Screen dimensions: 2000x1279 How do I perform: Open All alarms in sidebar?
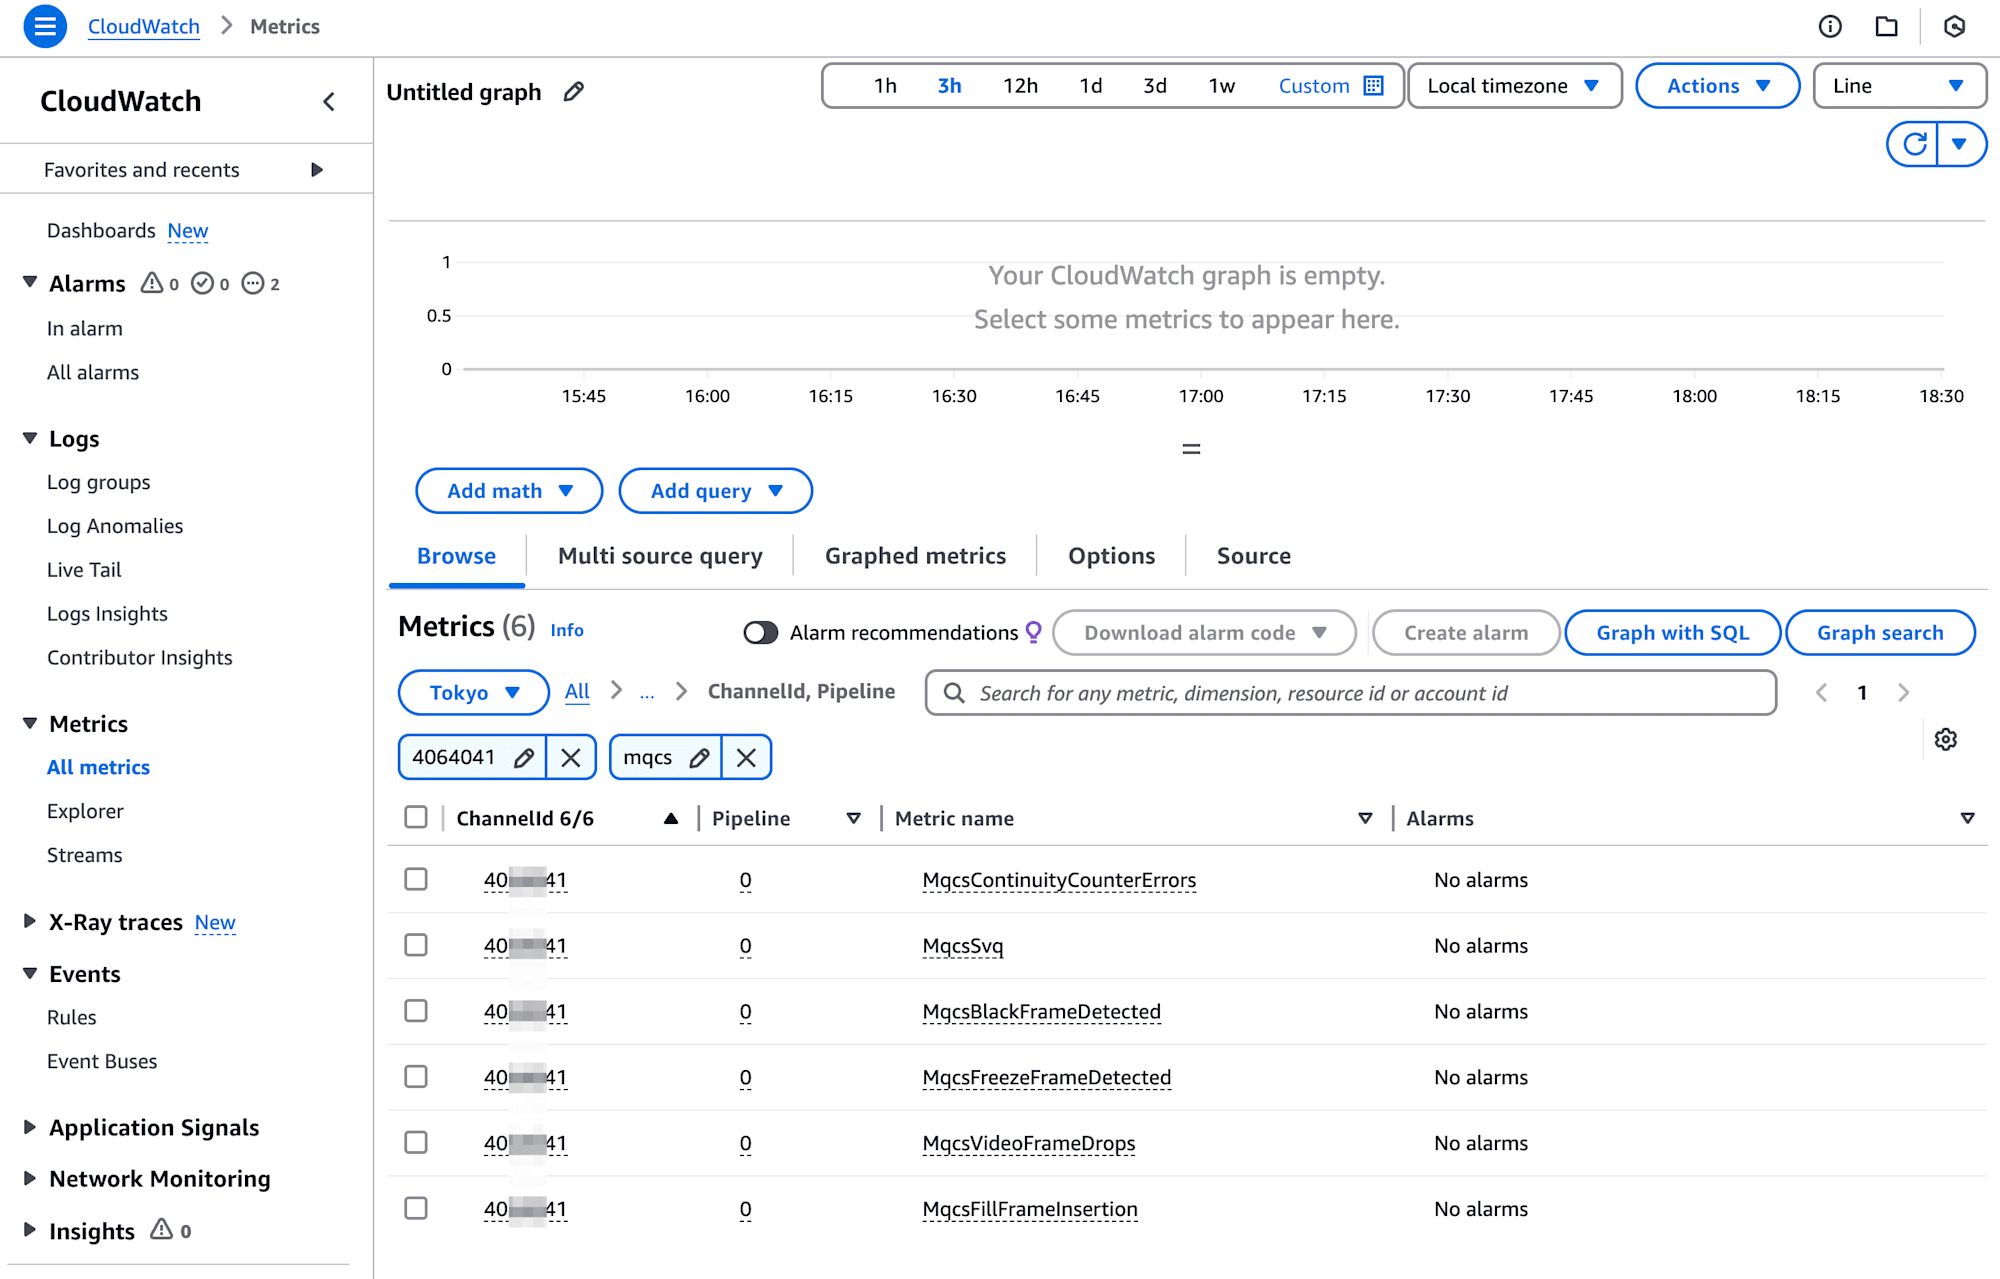[93, 373]
